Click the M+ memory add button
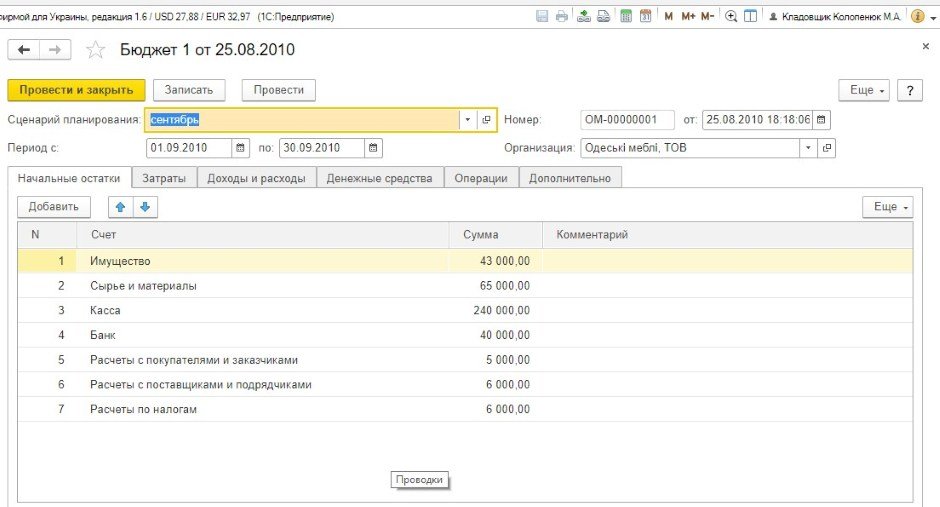Image resolution: width=940 pixels, height=507 pixels. pos(688,17)
